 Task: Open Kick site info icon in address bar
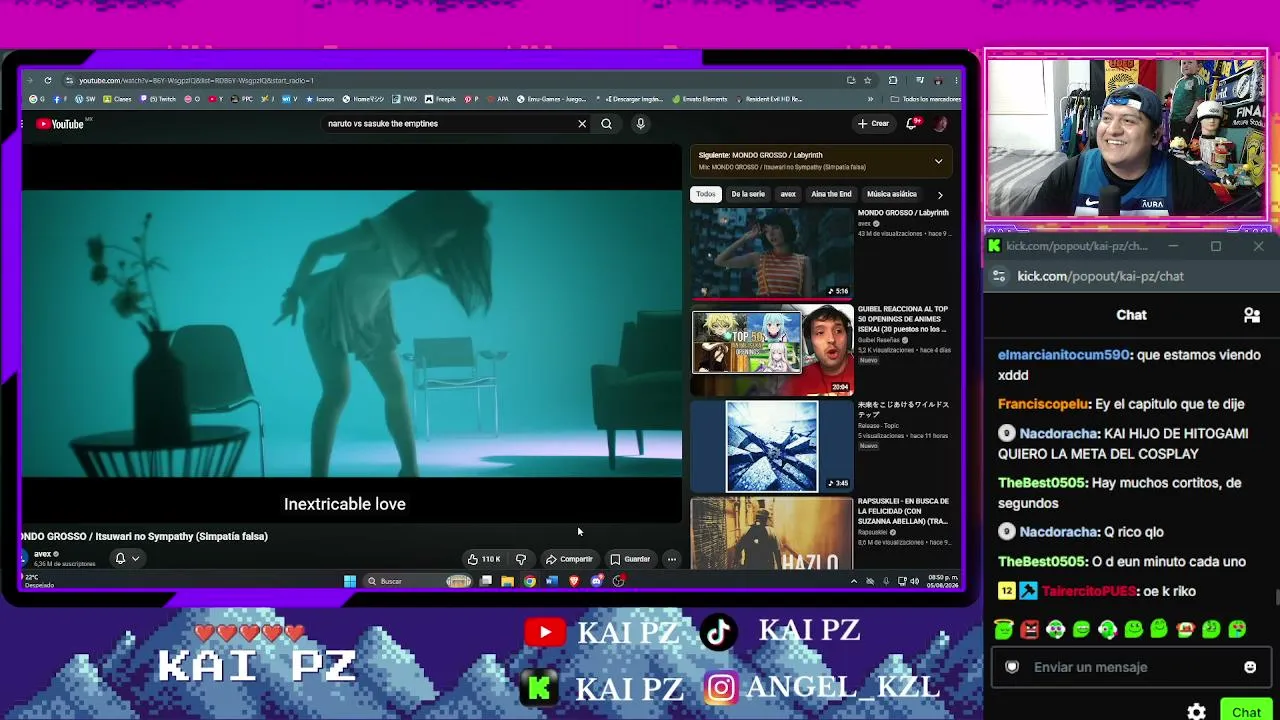point(999,276)
